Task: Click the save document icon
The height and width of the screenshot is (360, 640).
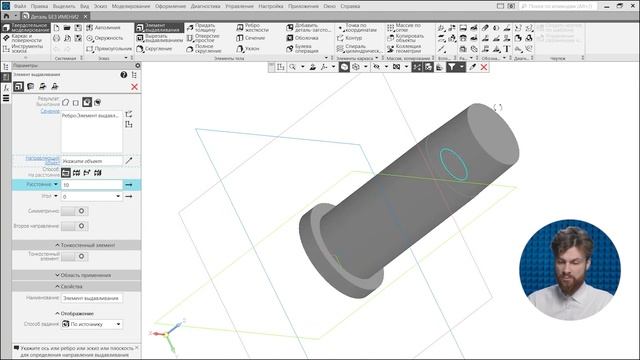Action: pos(78,28)
